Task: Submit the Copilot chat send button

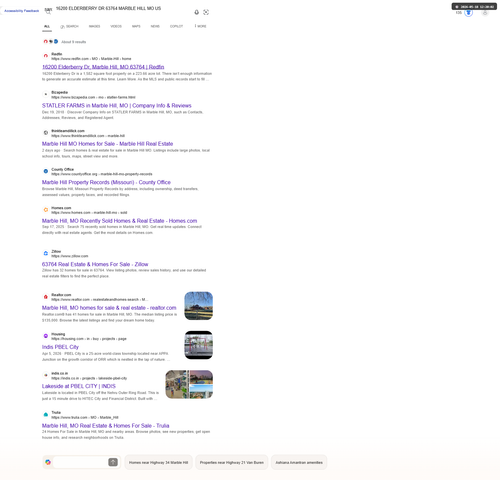Action: pos(113,462)
